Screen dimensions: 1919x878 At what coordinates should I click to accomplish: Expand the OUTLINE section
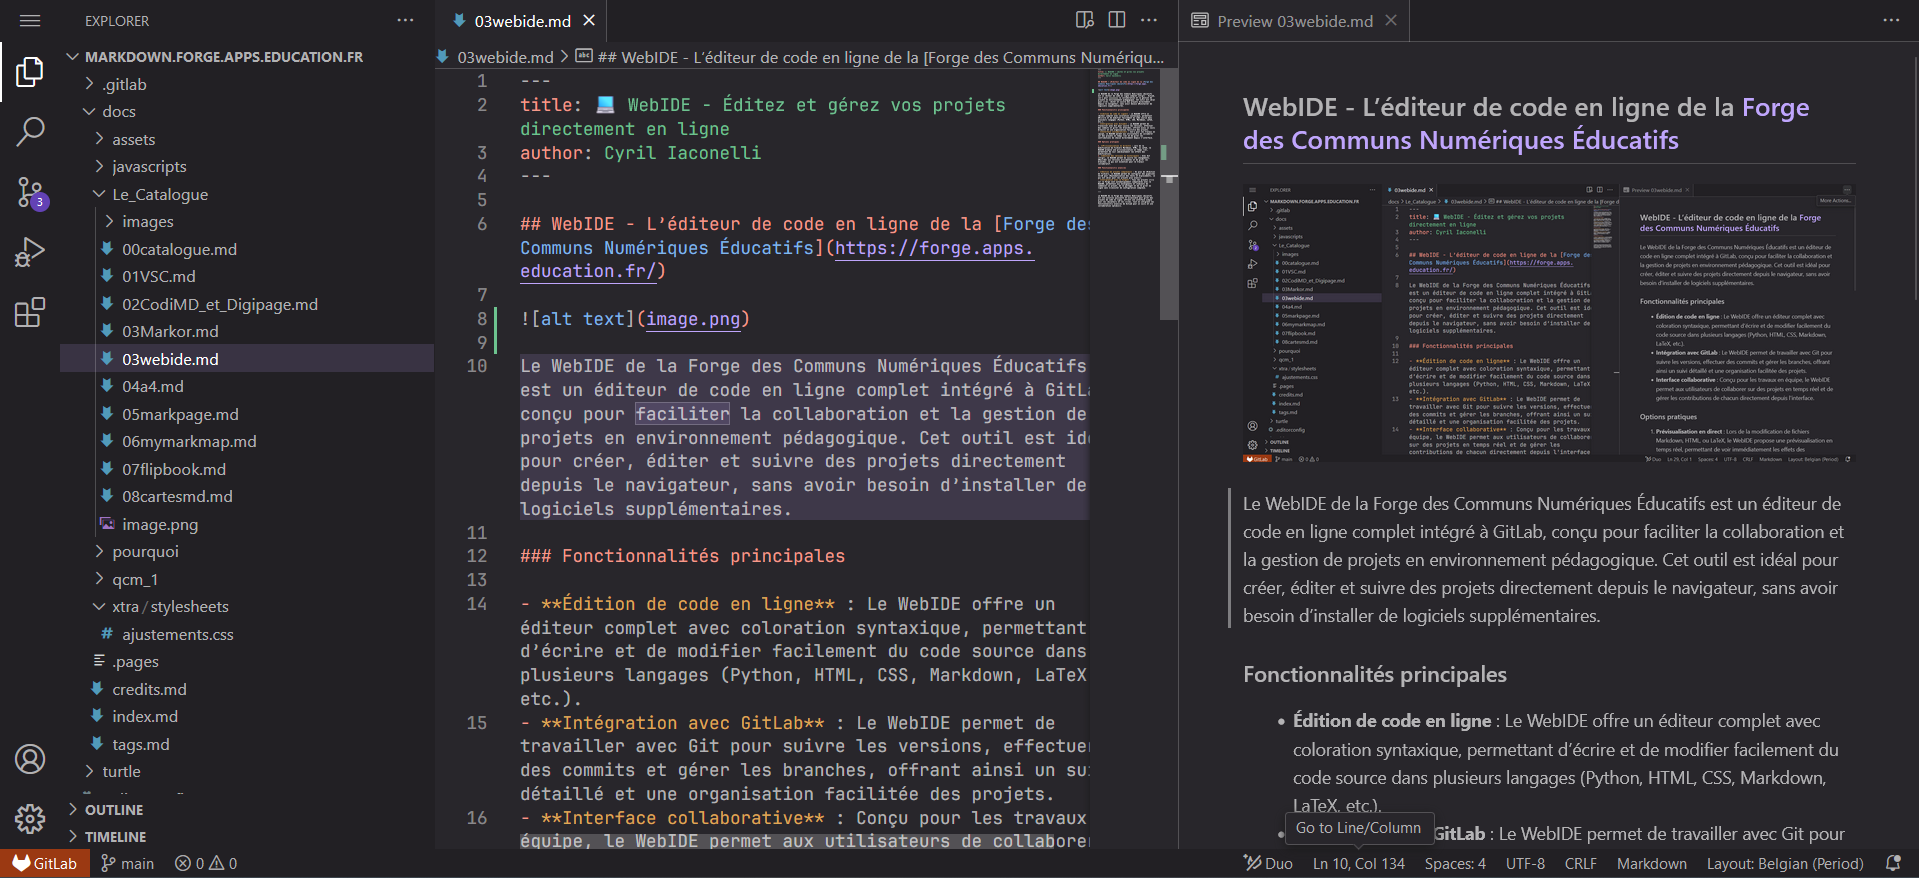click(114, 810)
